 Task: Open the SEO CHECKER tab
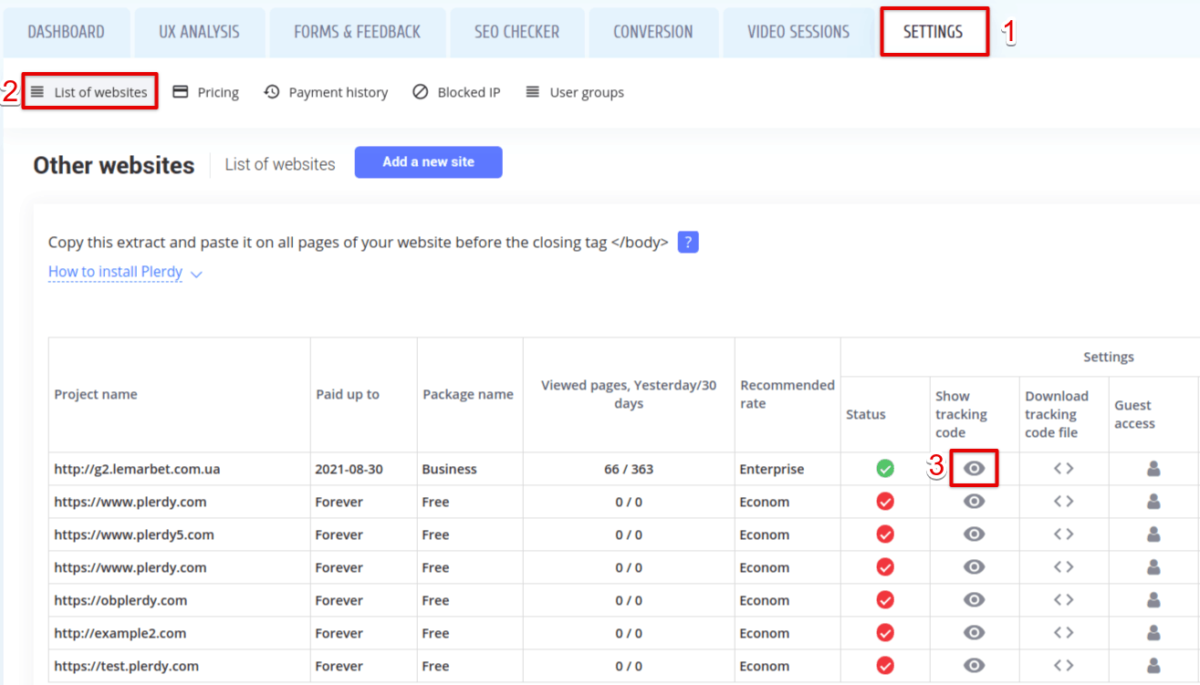pyautogui.click(x=517, y=31)
